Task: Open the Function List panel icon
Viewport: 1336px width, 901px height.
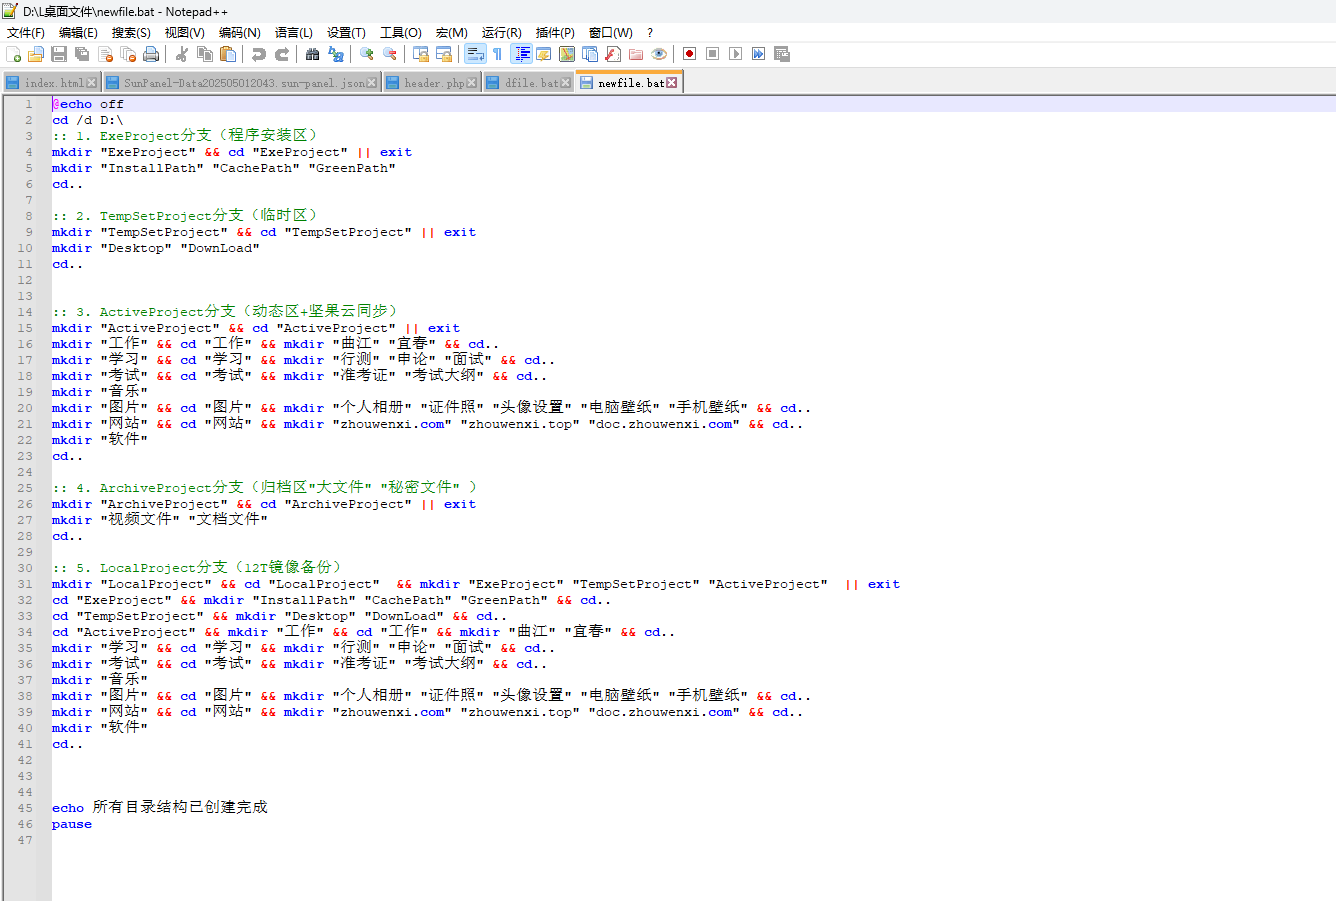Action: click(613, 54)
